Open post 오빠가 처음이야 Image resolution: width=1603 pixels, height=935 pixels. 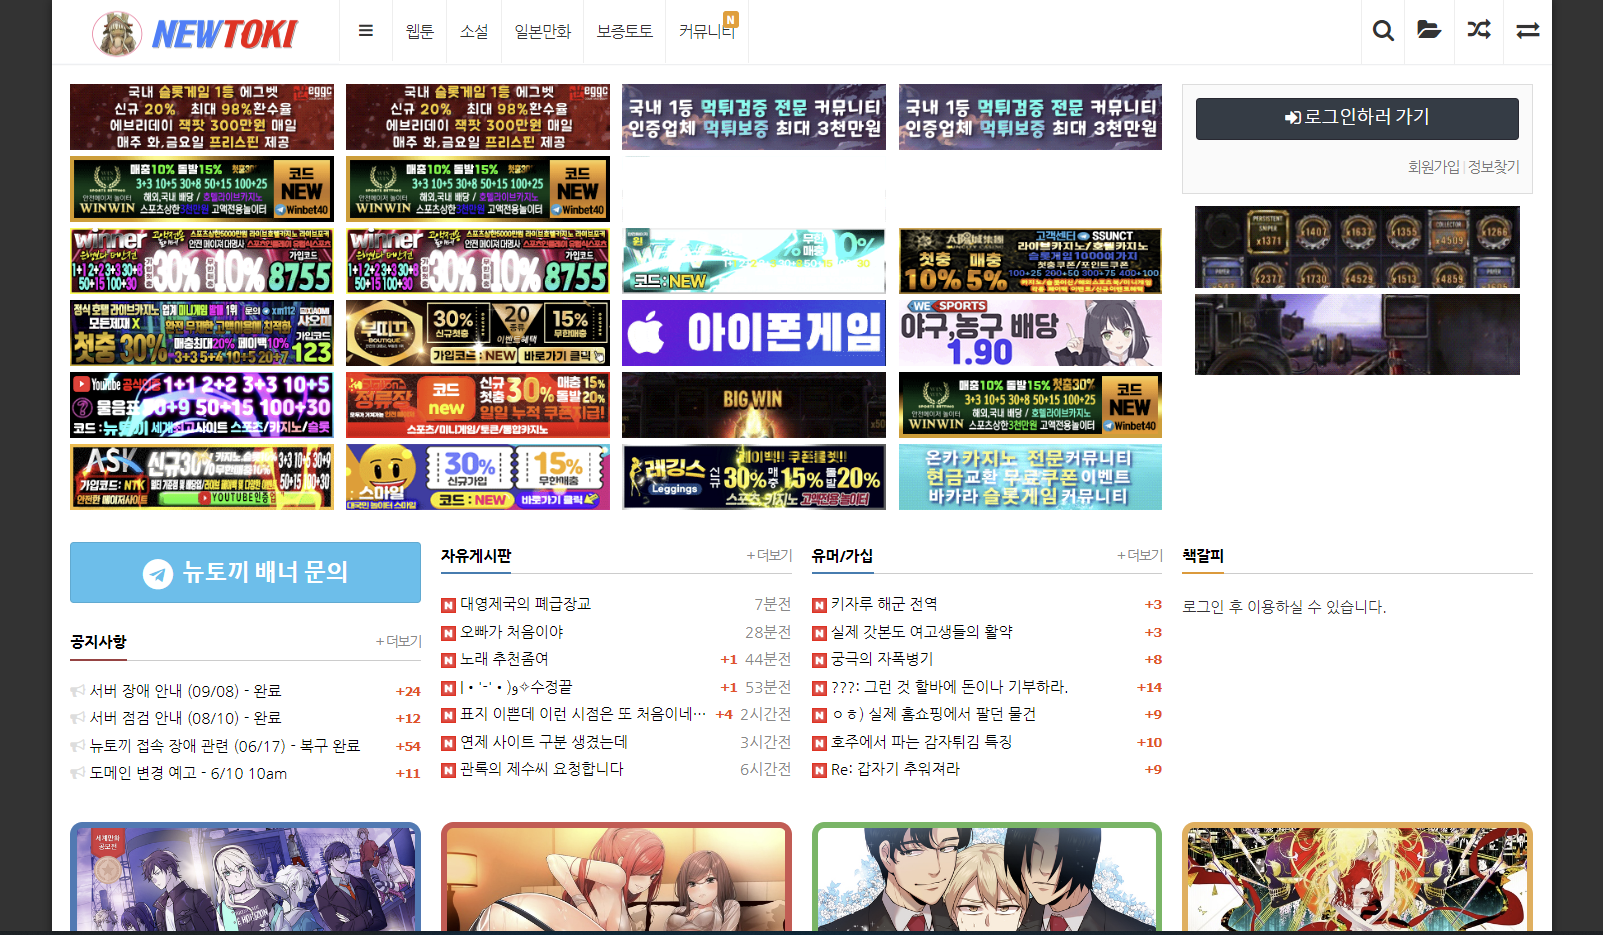click(x=511, y=632)
